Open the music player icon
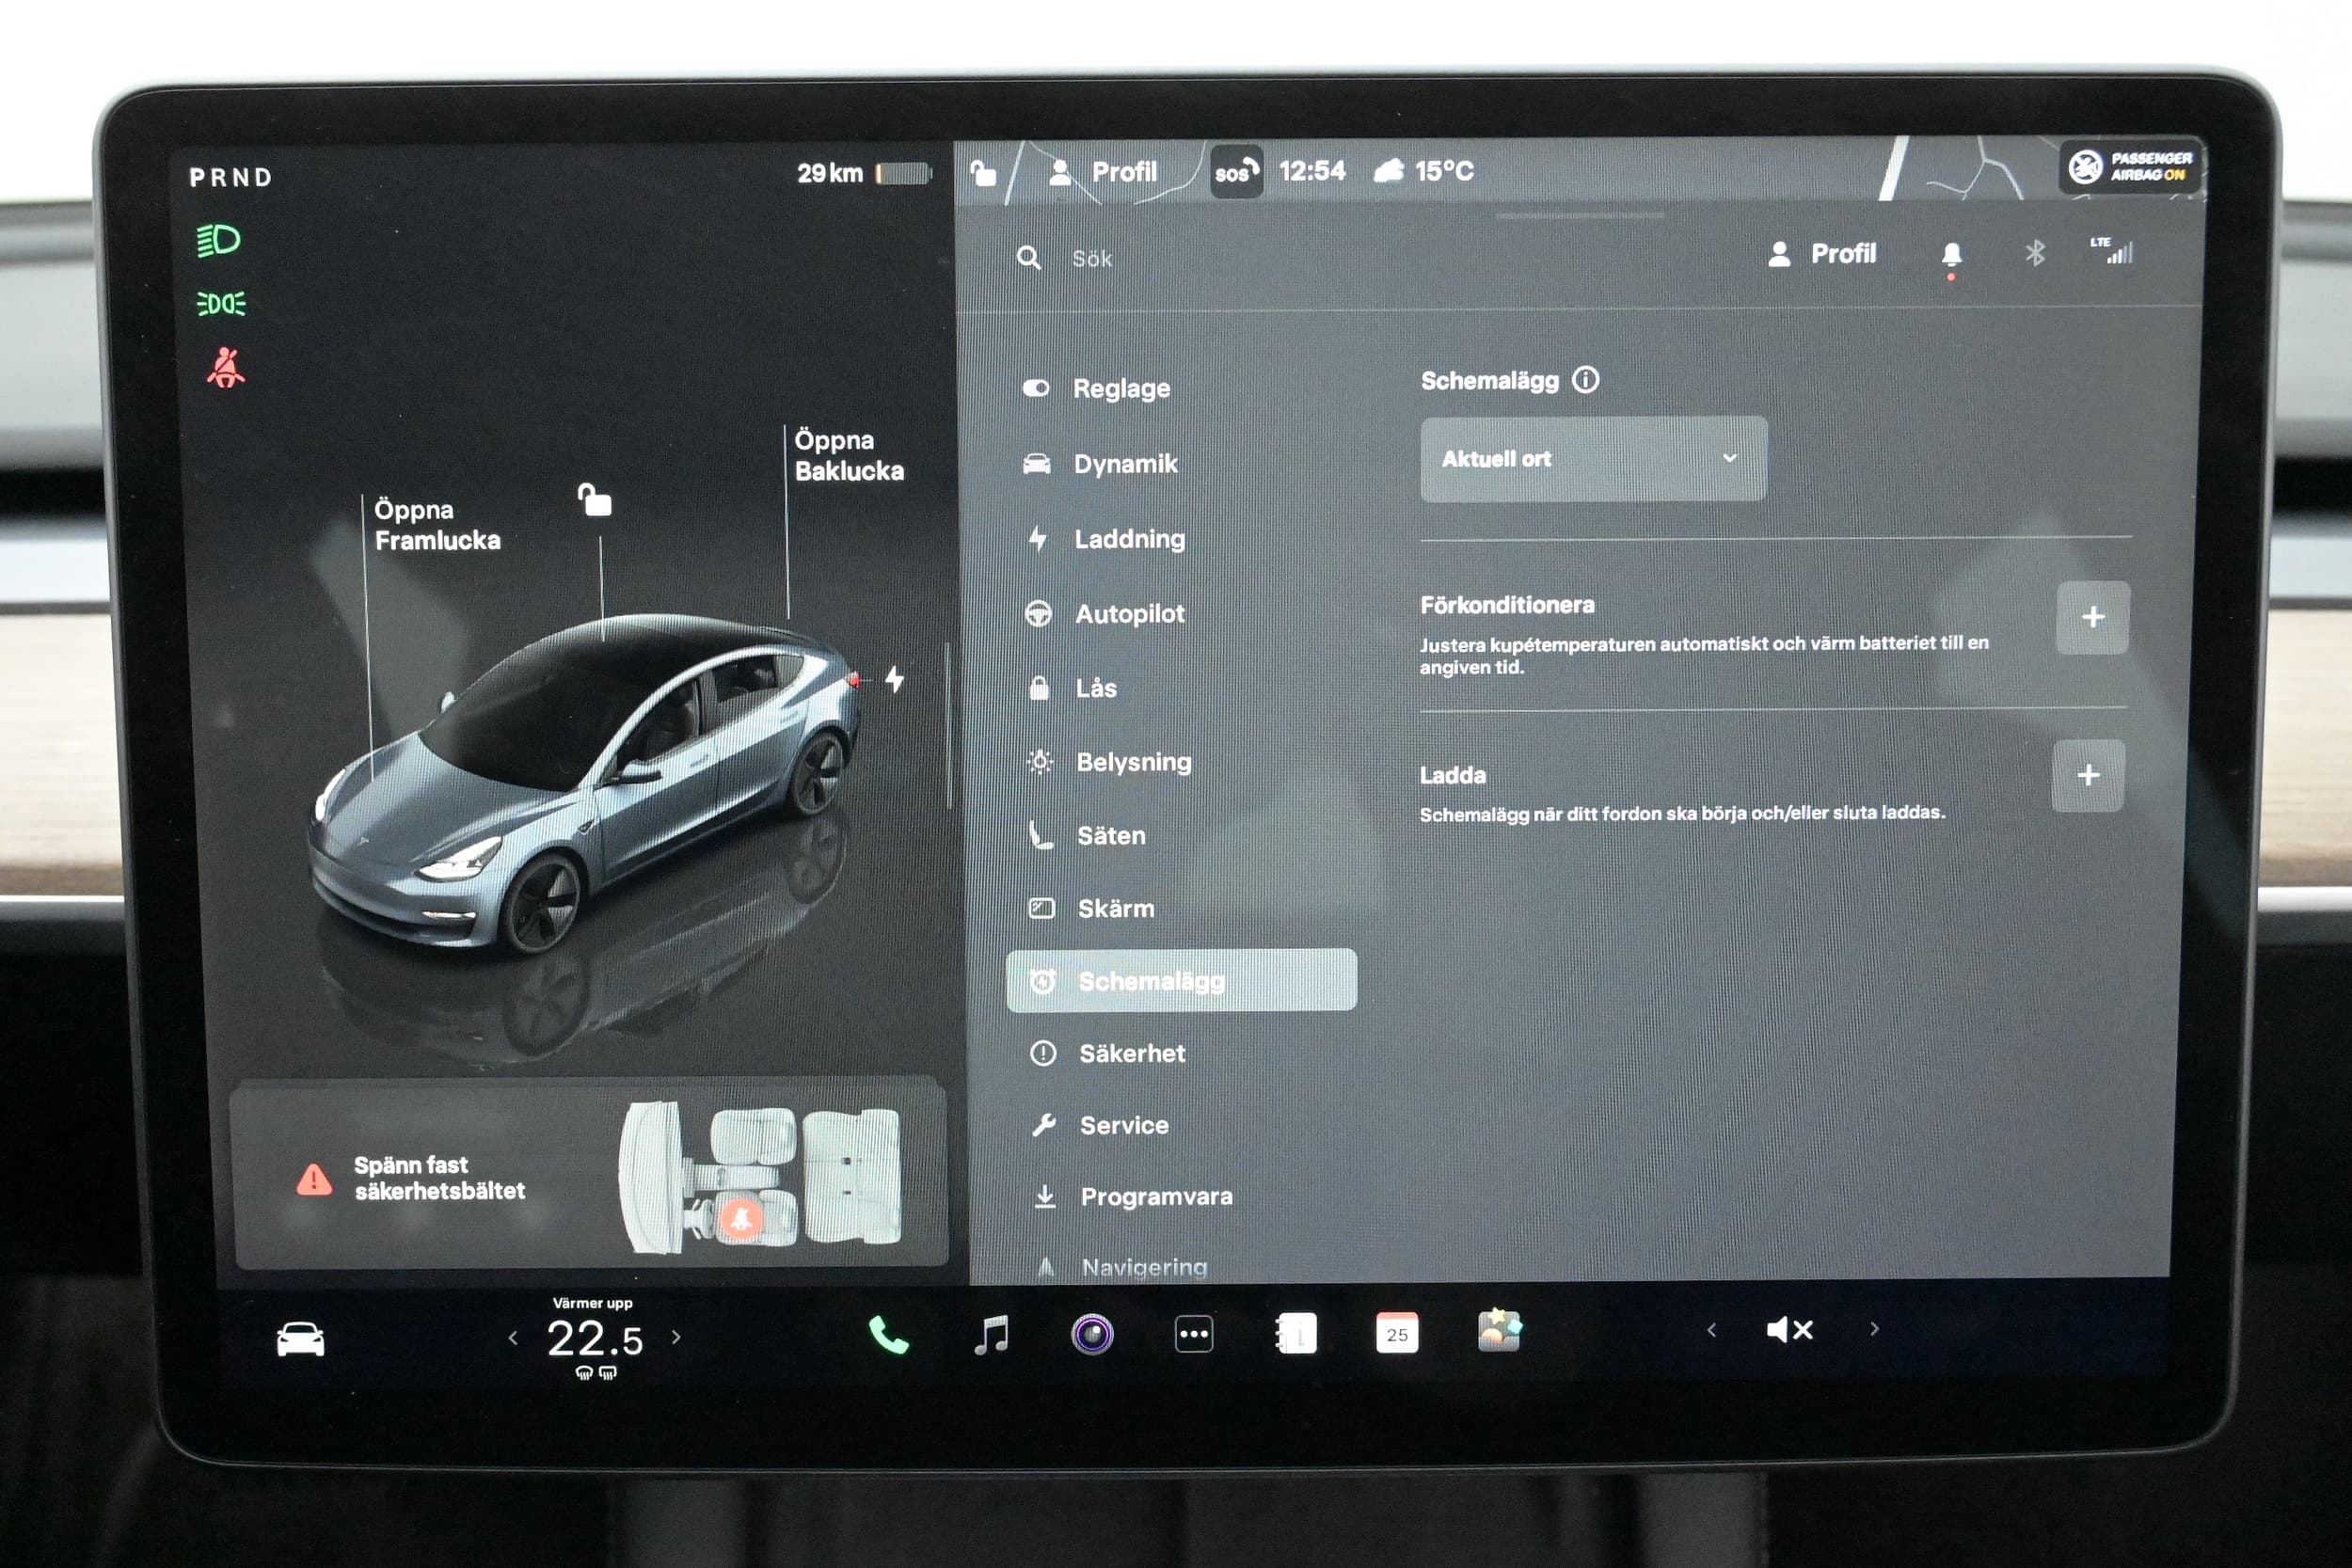 (991, 1334)
